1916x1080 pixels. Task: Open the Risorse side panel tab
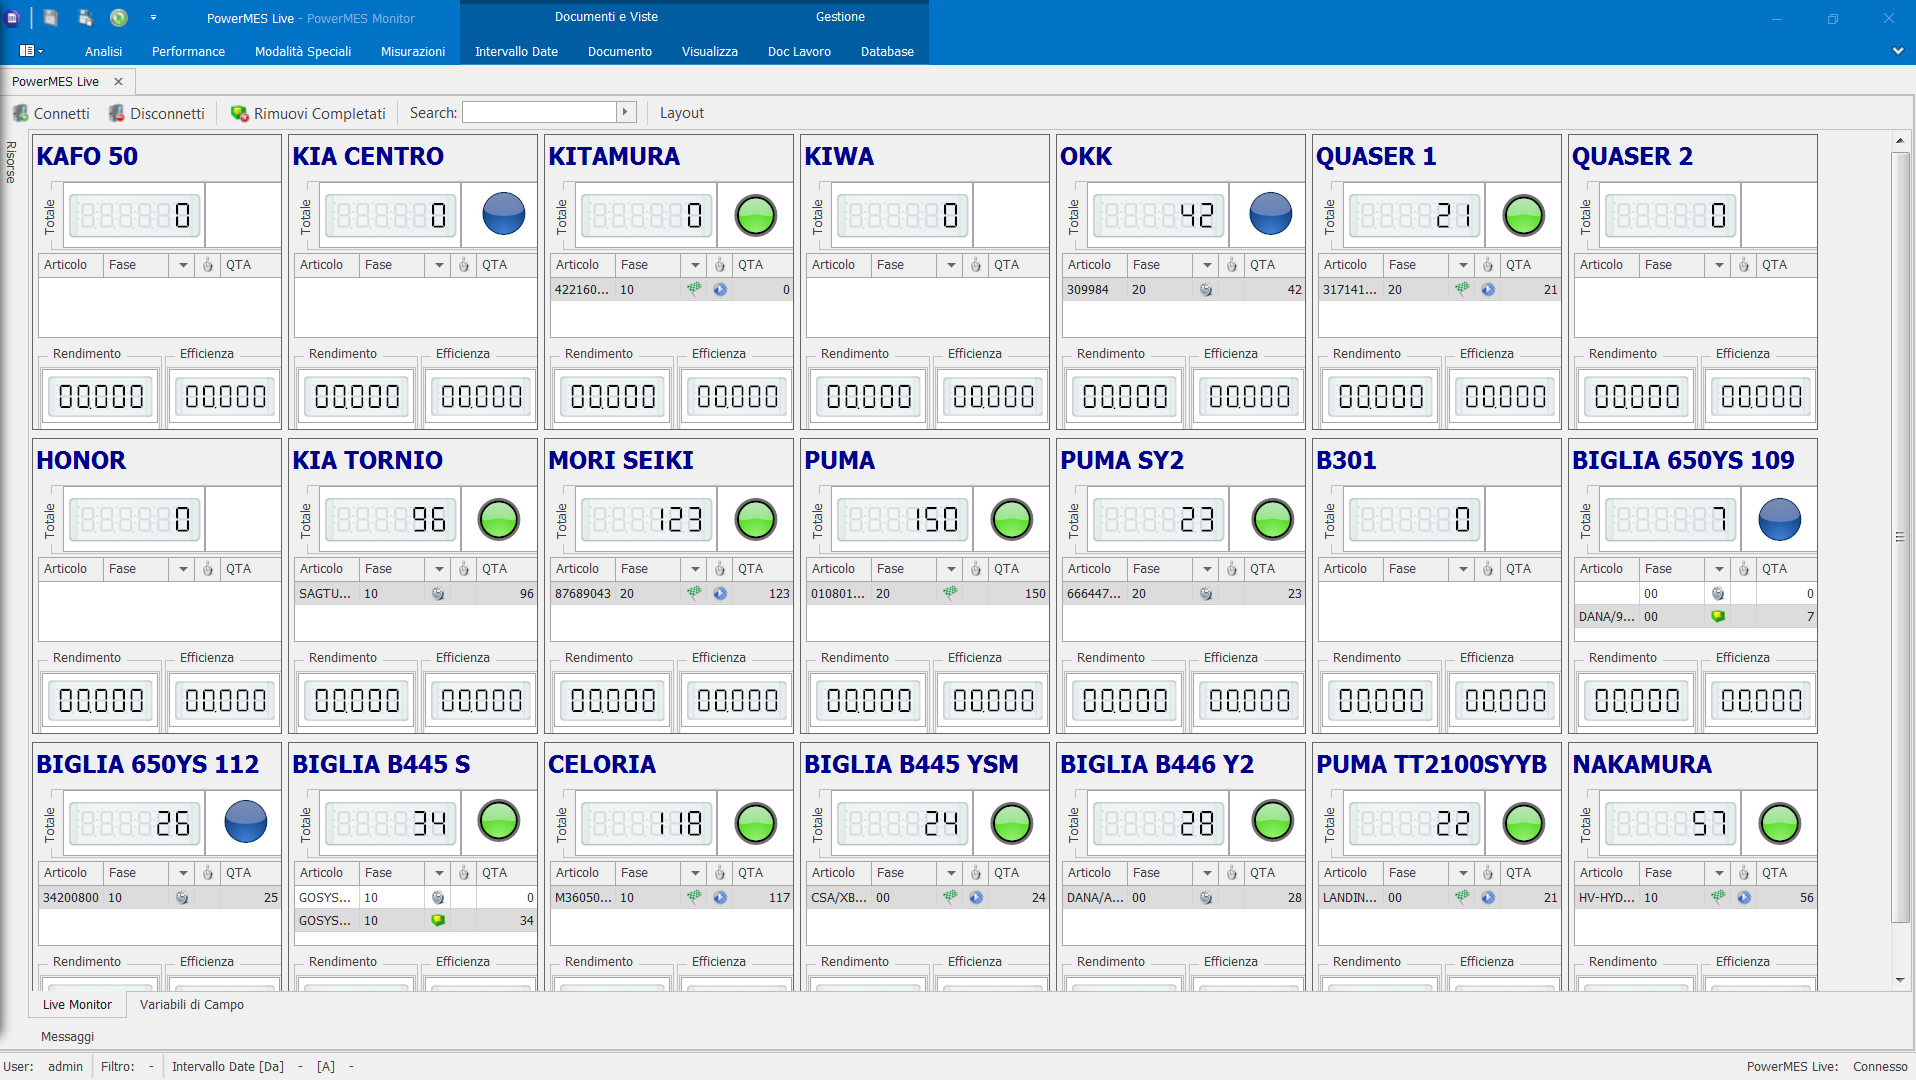point(11,161)
